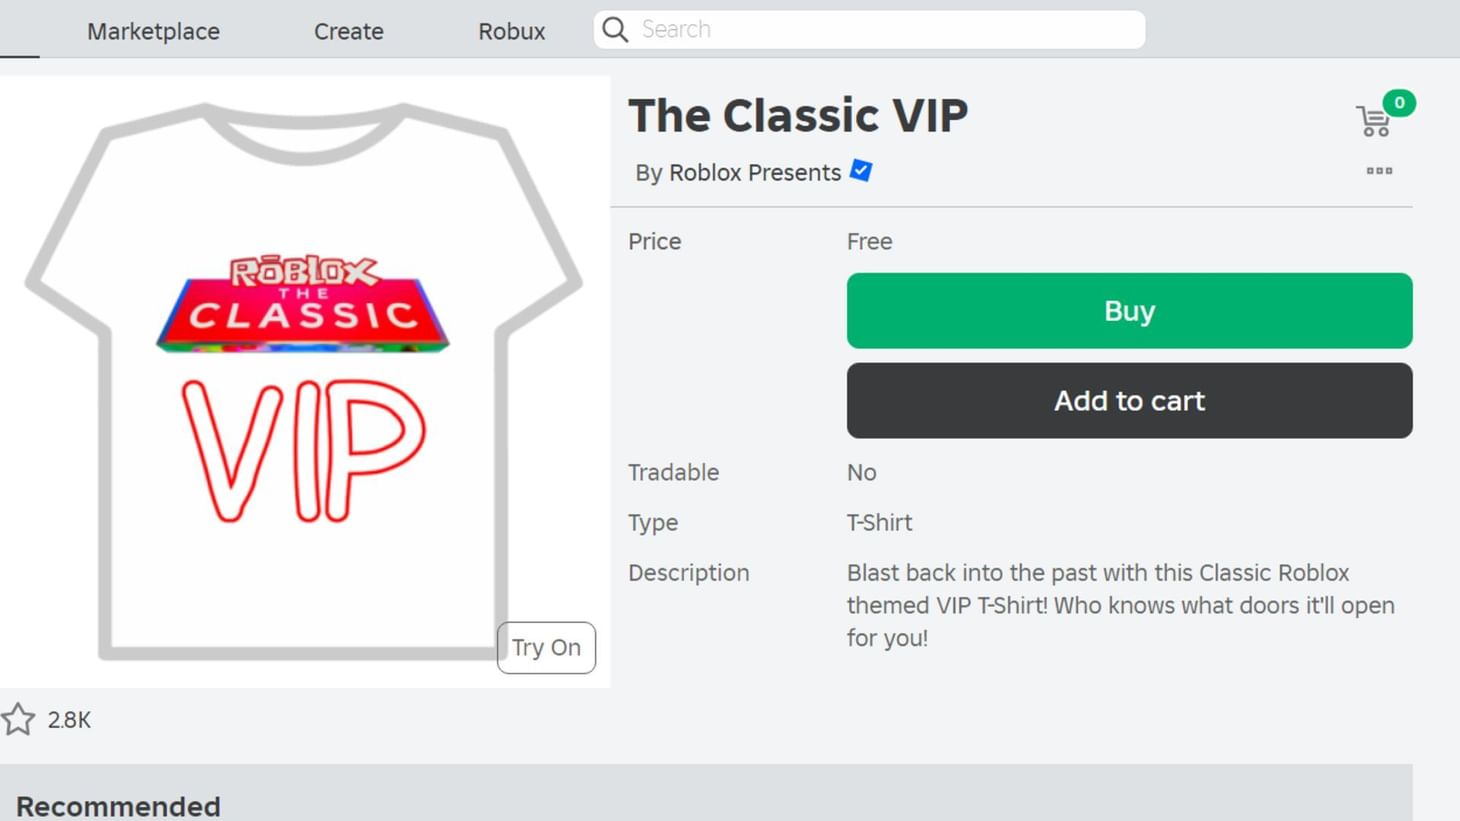Open the Create section
This screenshot has width=1460, height=821.
(348, 31)
